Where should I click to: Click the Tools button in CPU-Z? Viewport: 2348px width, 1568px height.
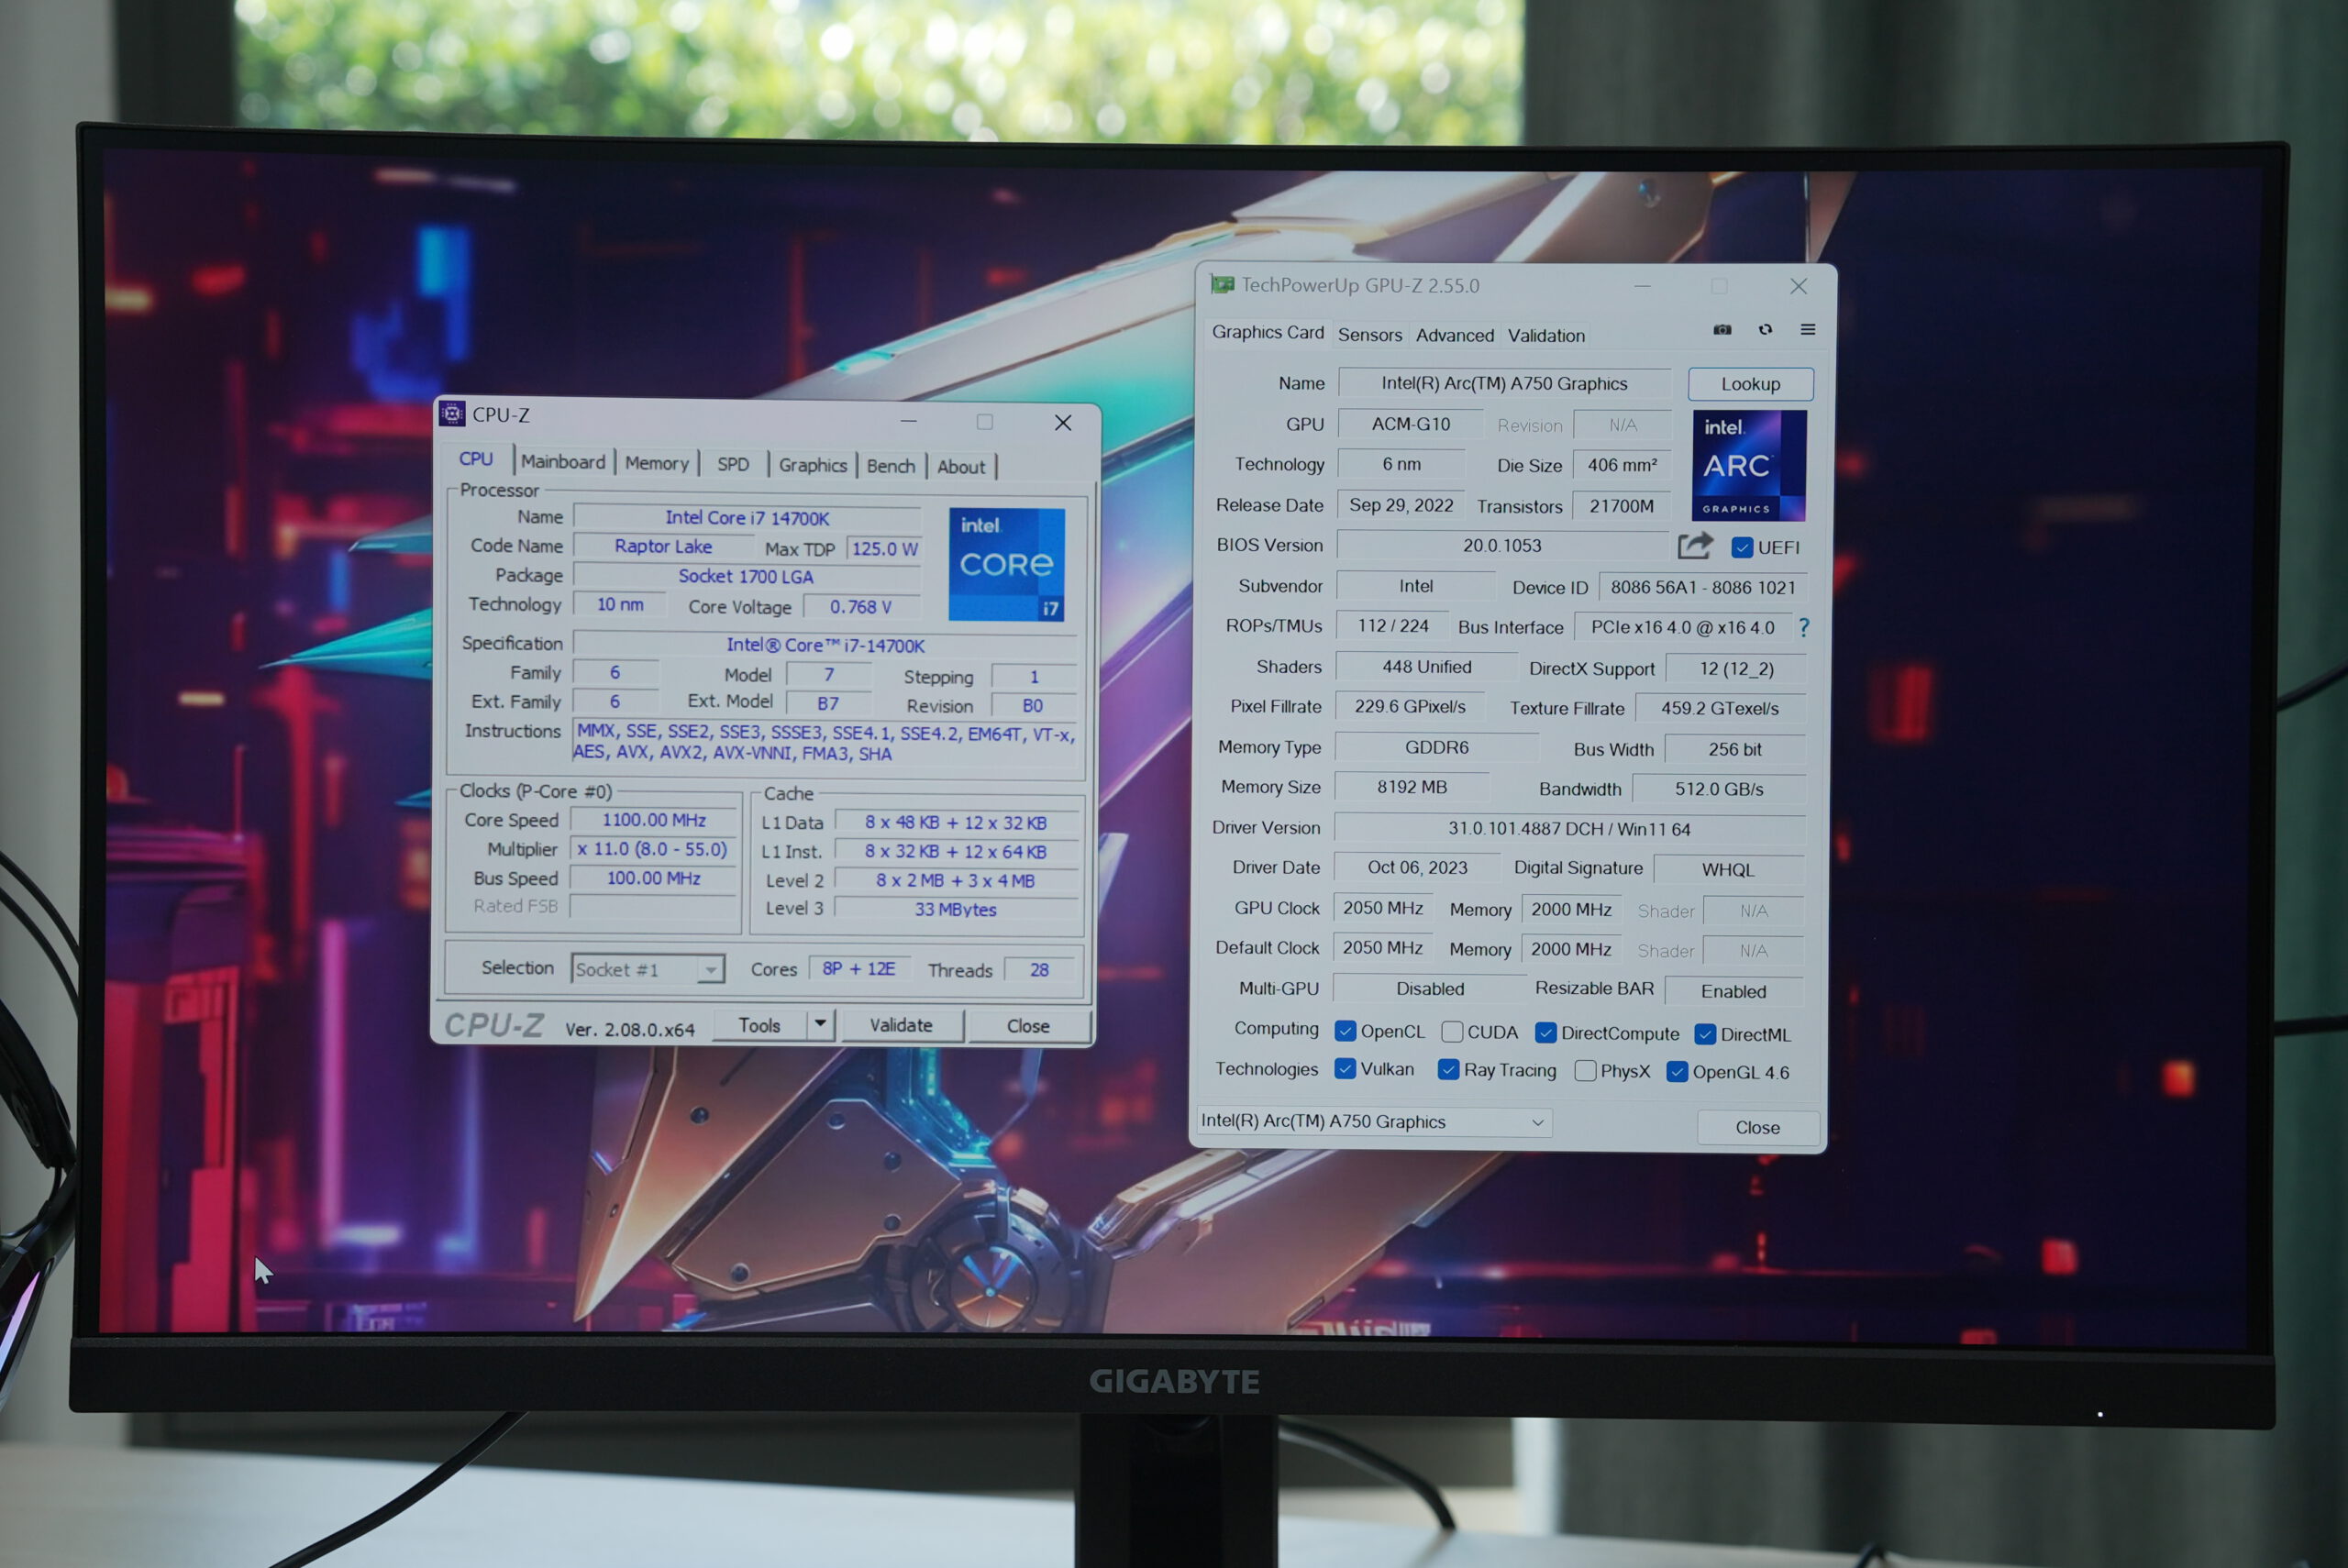(759, 1025)
